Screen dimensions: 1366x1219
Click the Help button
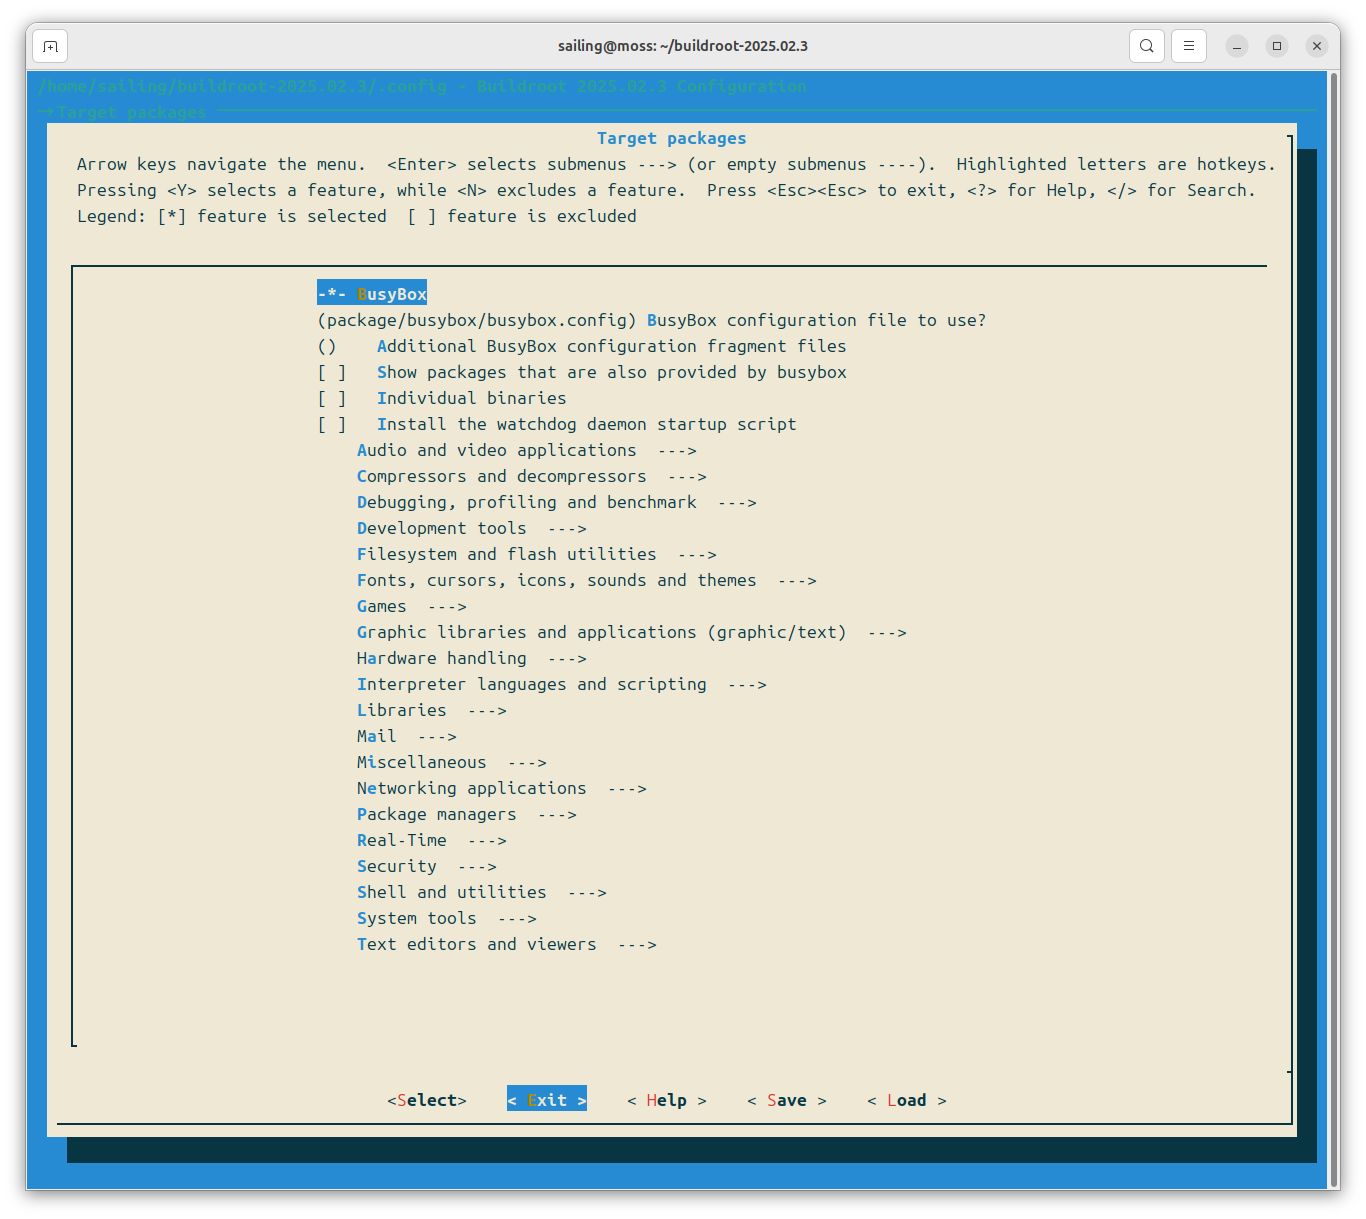click(666, 1100)
